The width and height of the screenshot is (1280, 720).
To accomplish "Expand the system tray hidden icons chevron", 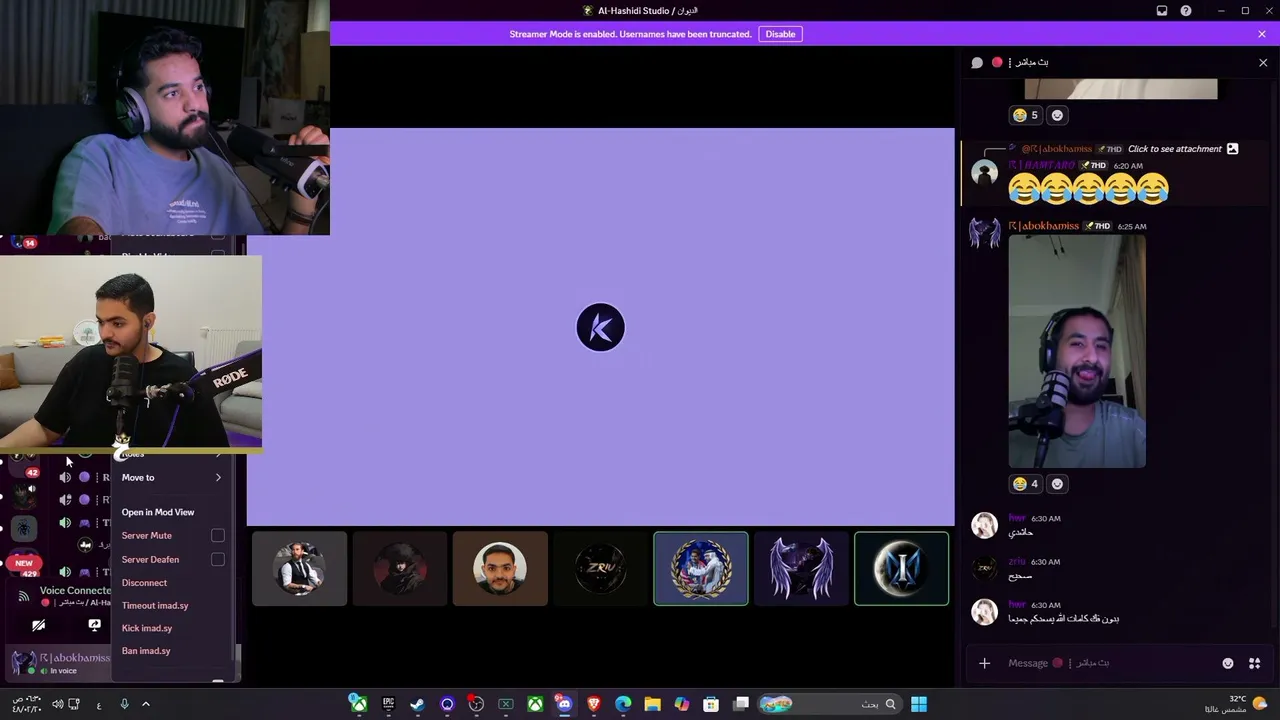I will (145, 704).
